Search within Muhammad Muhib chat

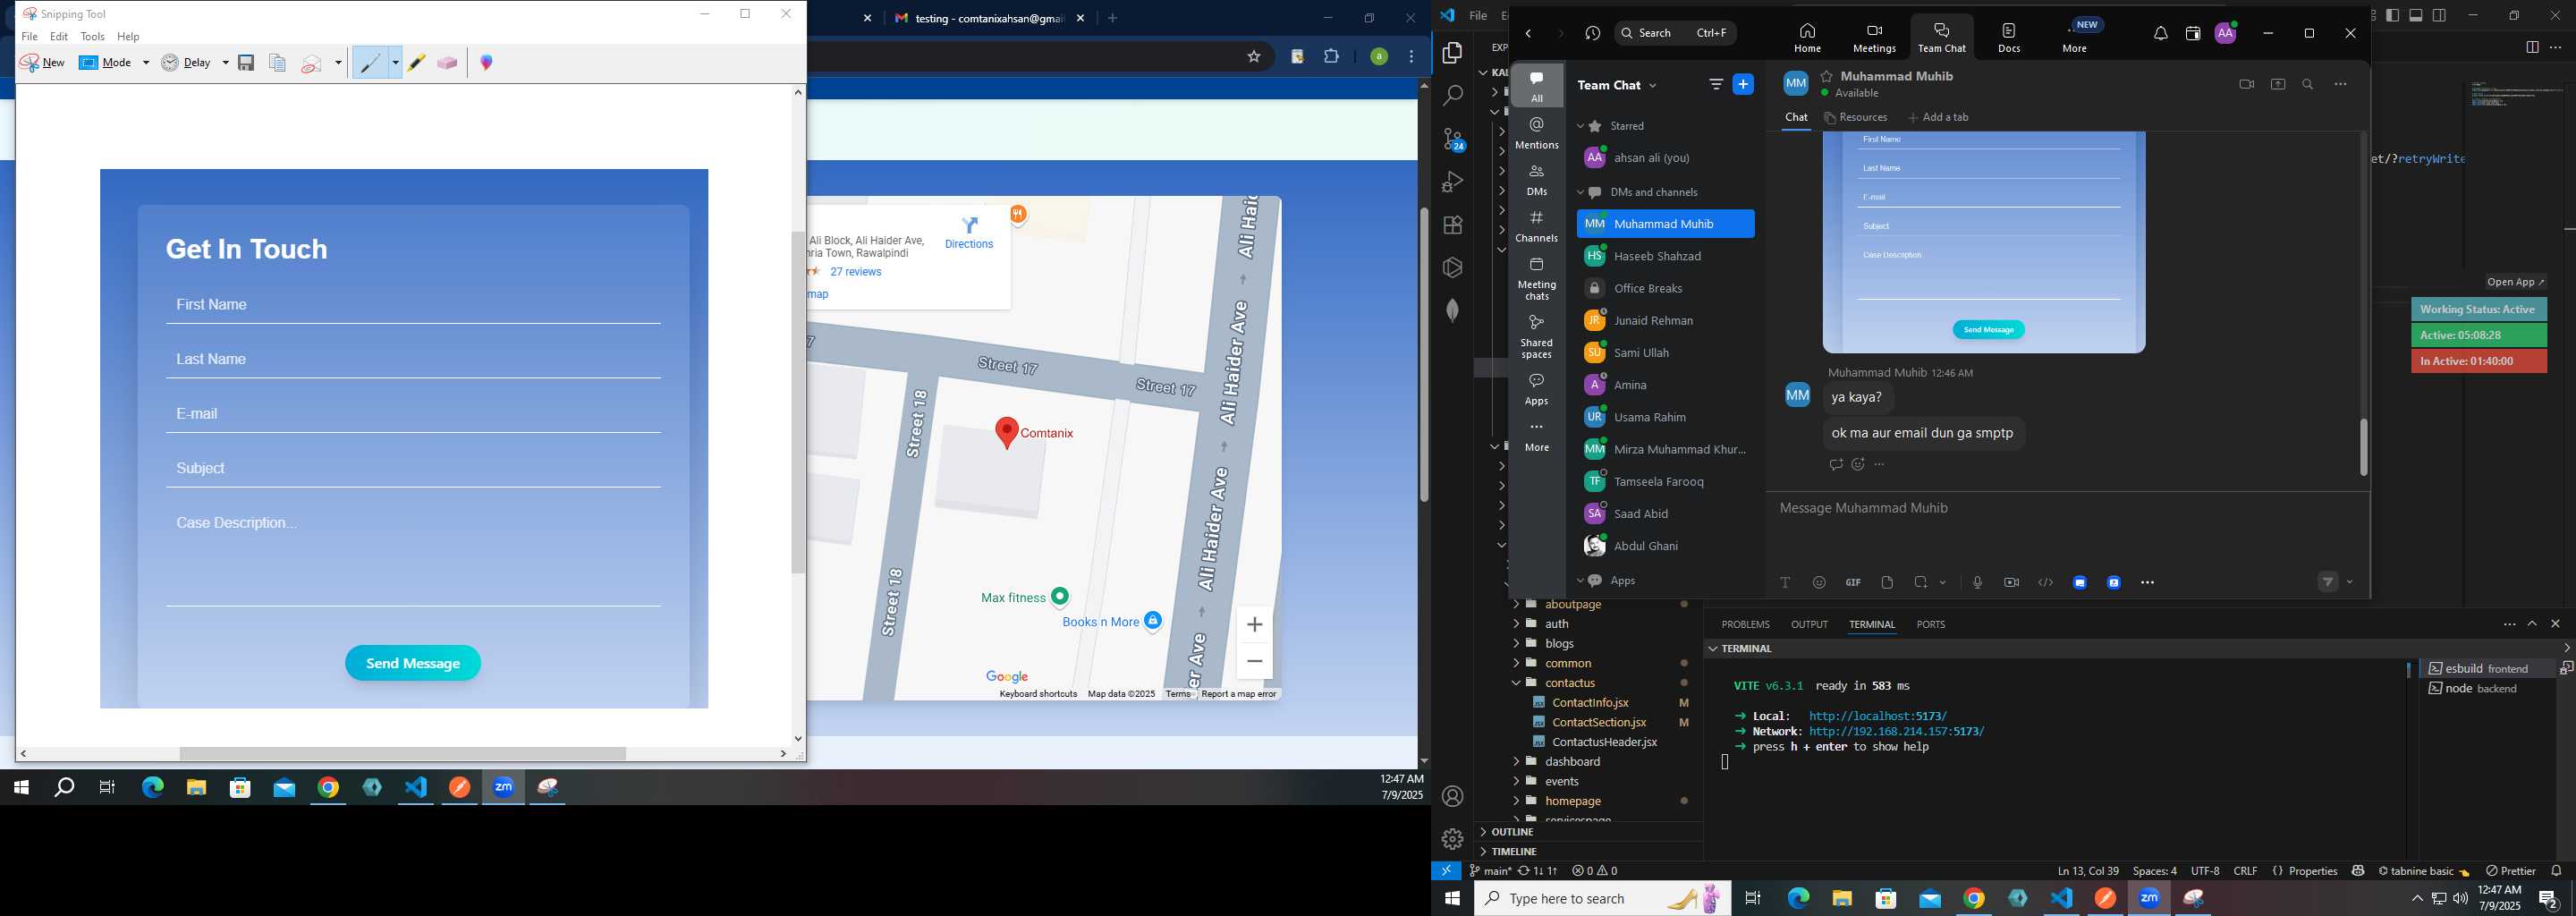tap(2308, 85)
